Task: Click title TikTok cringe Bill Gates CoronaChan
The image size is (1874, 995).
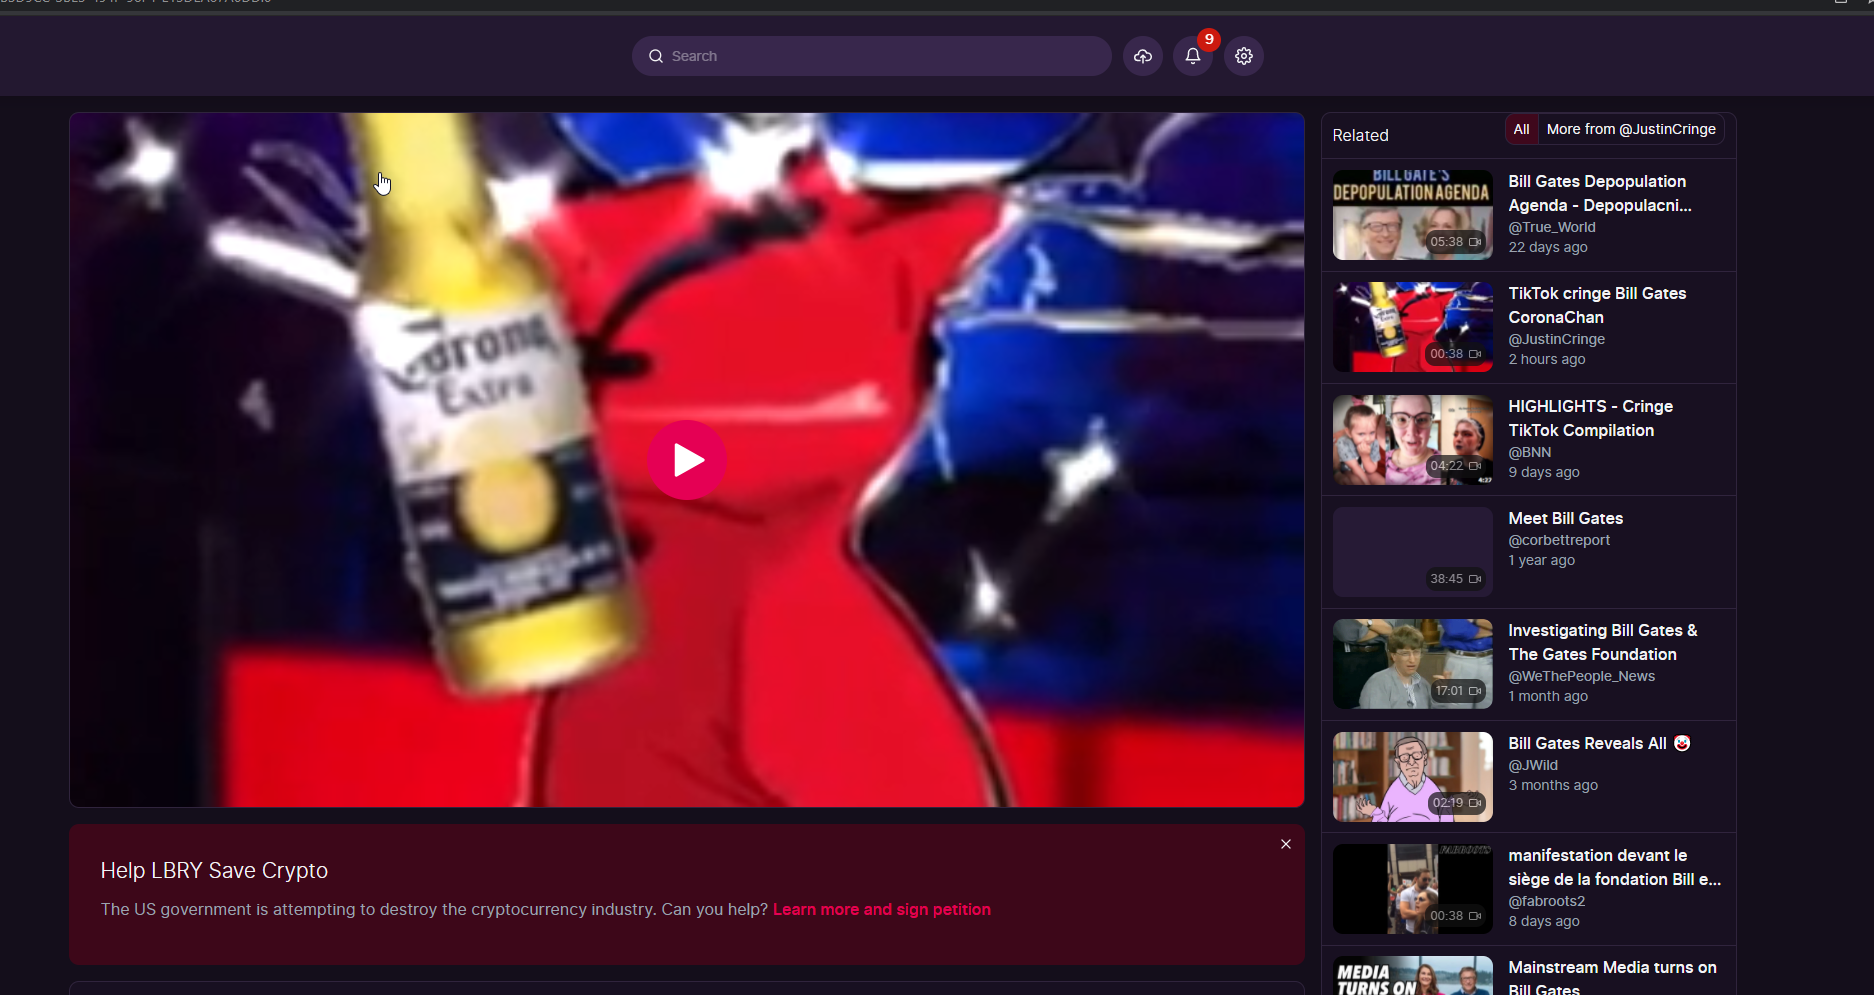Action: pos(1597,305)
